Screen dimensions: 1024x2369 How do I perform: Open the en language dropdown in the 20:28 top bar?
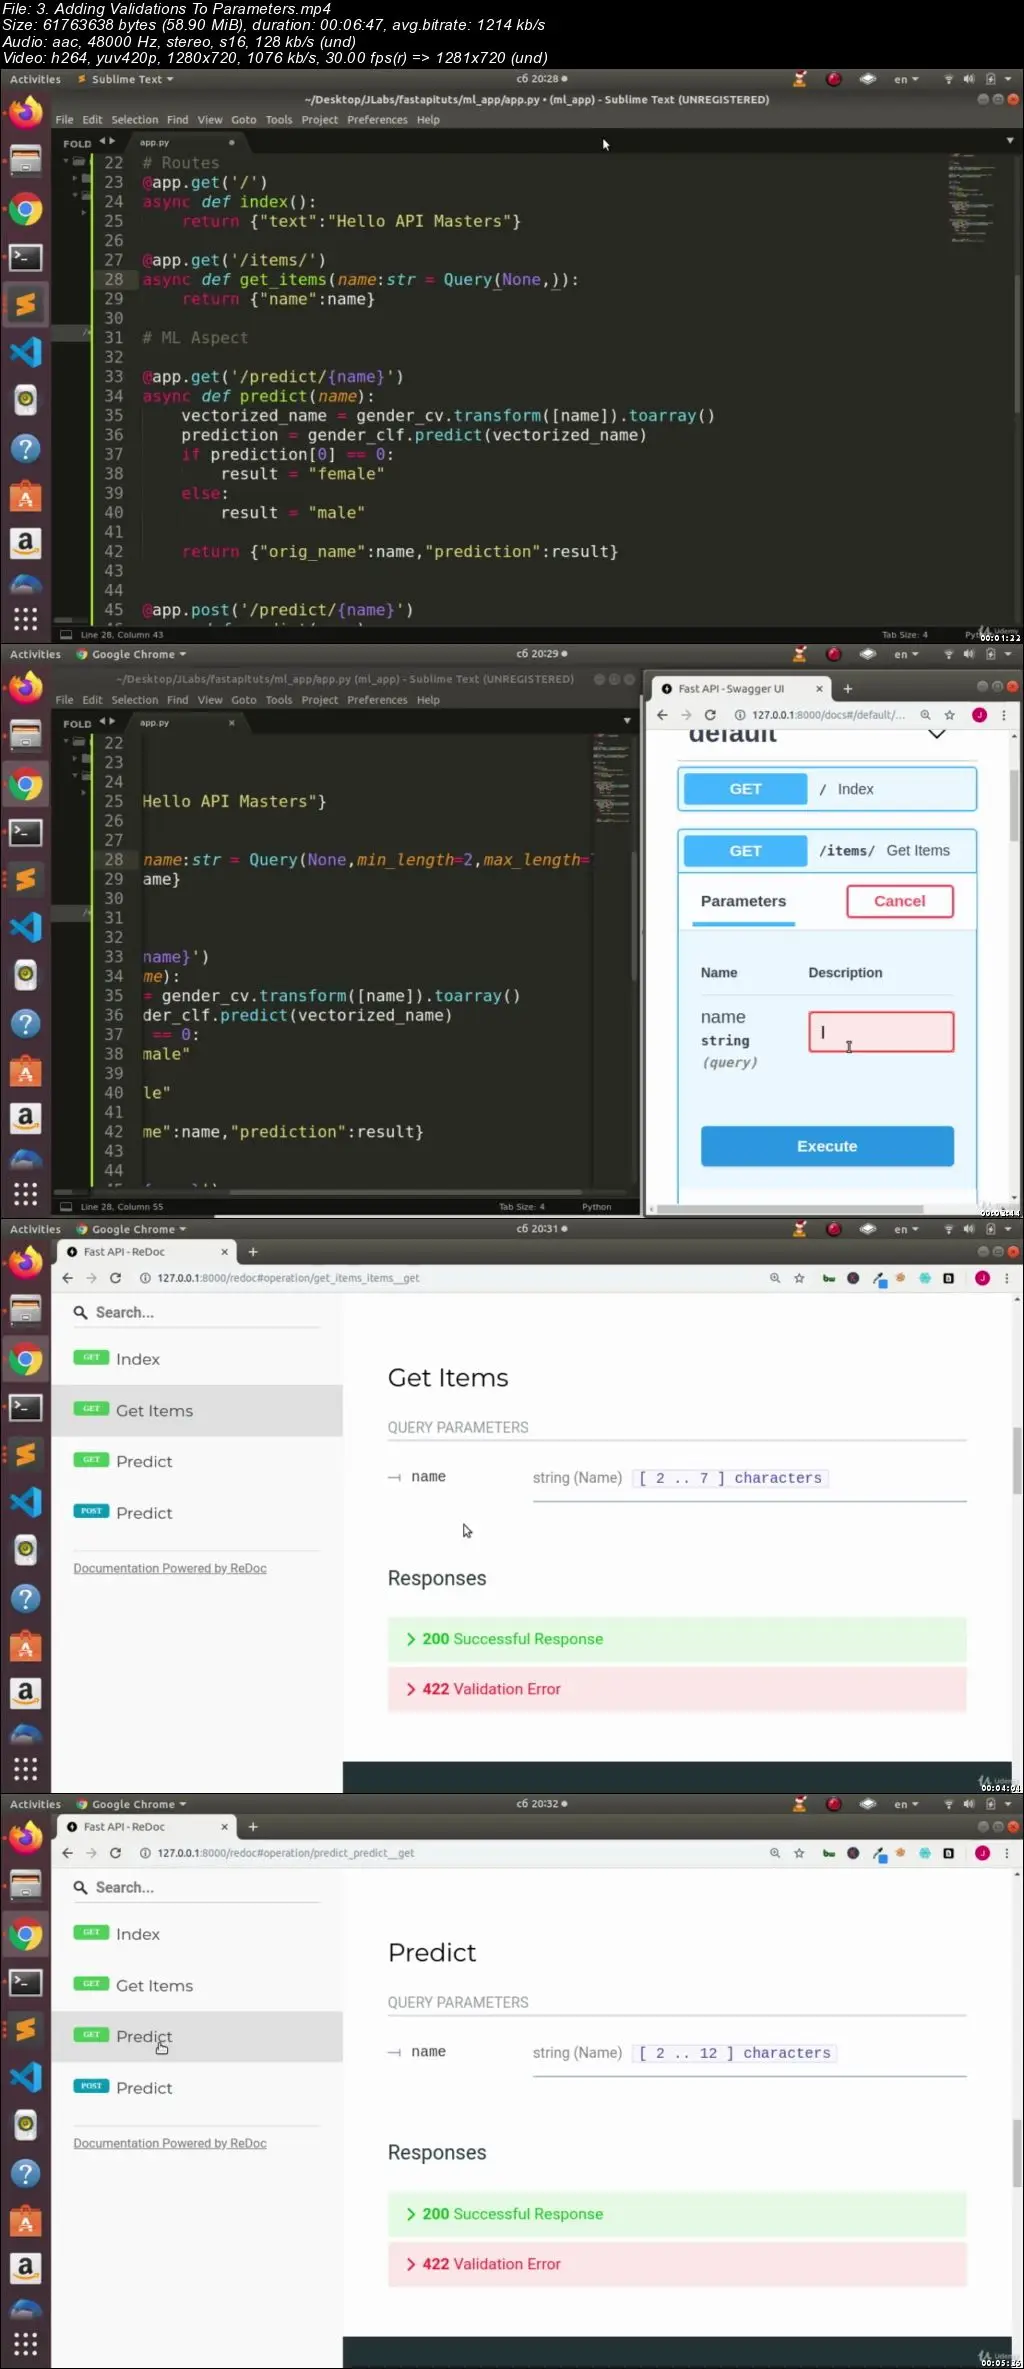tap(906, 80)
